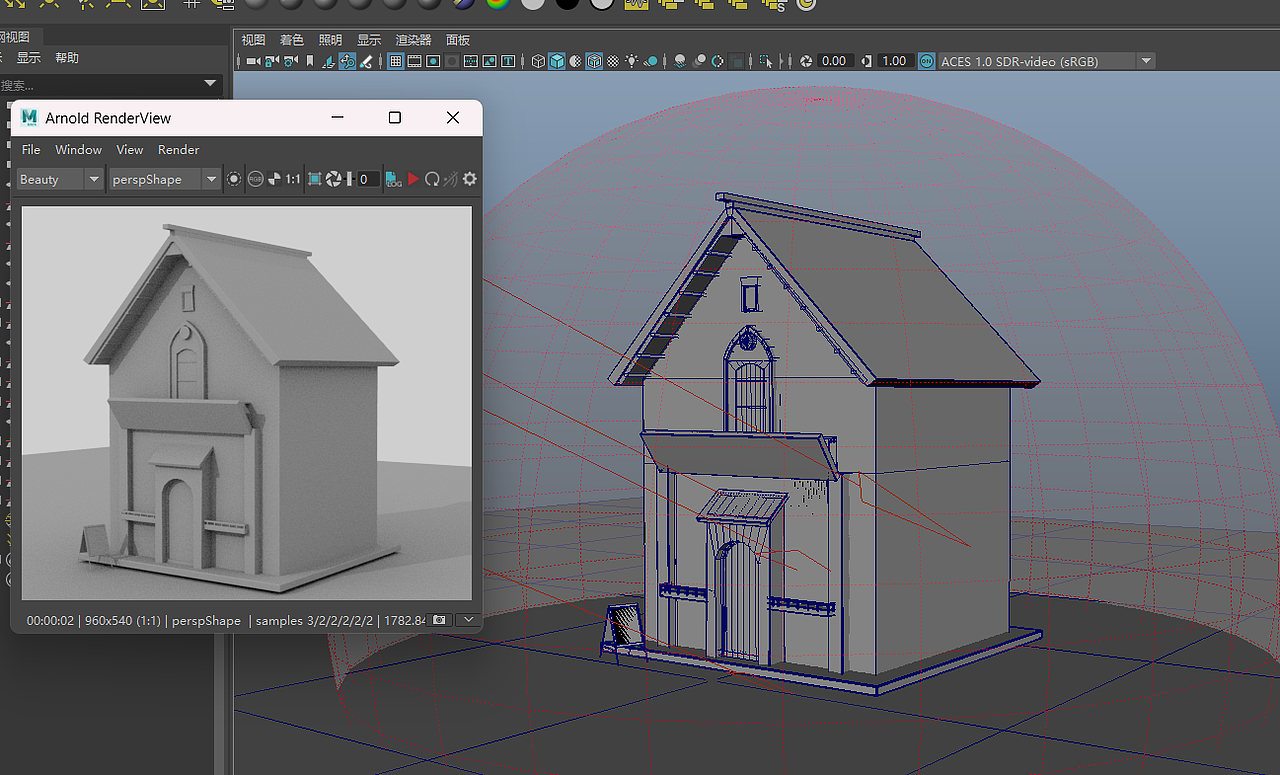Enable the crop region tool

(315, 179)
